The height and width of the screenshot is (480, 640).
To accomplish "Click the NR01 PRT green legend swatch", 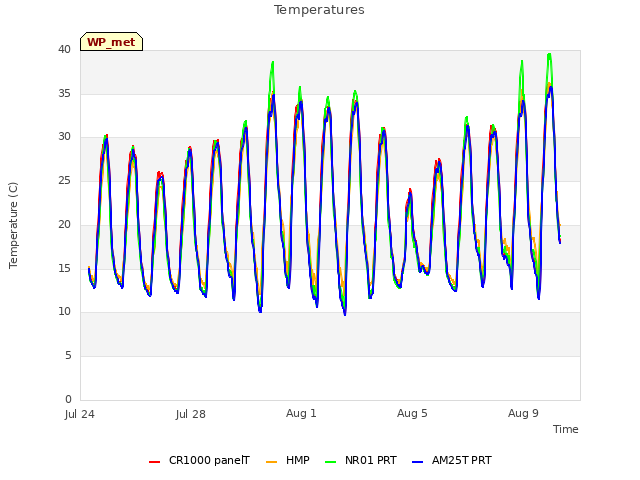I will click(330, 462).
